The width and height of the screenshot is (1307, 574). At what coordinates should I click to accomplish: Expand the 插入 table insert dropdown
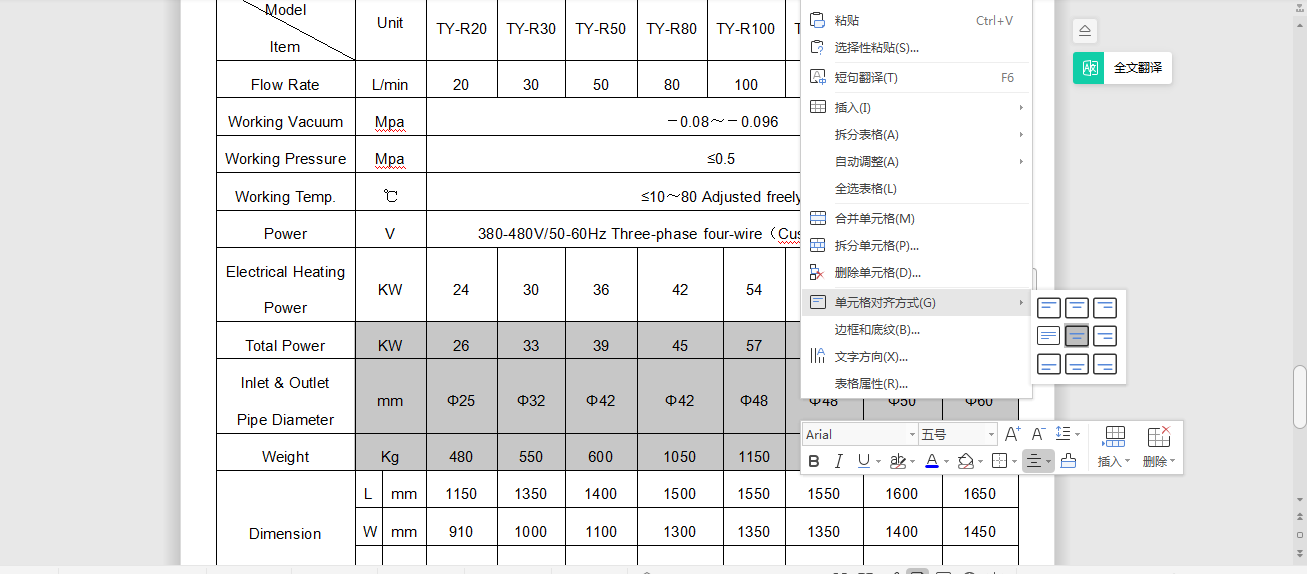coord(1114,461)
